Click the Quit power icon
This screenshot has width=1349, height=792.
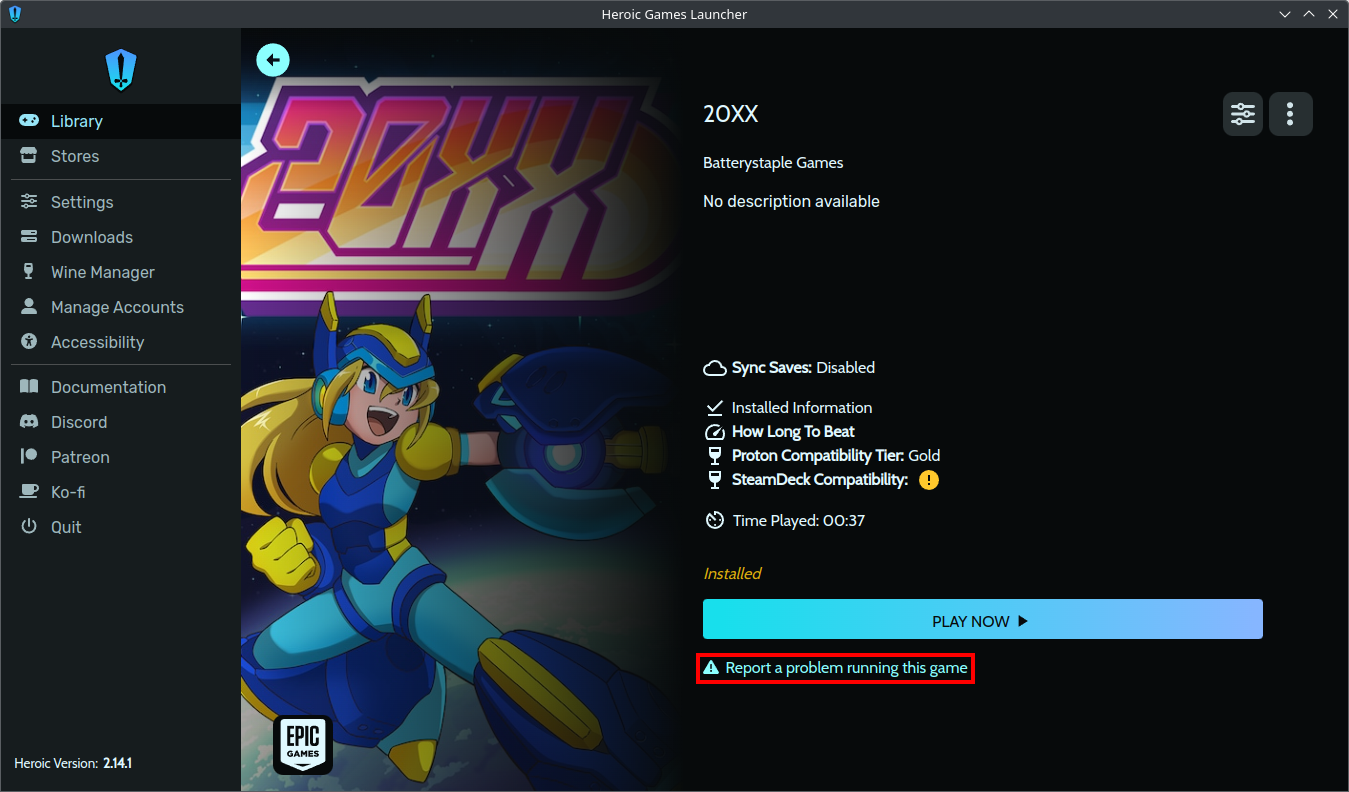(29, 527)
